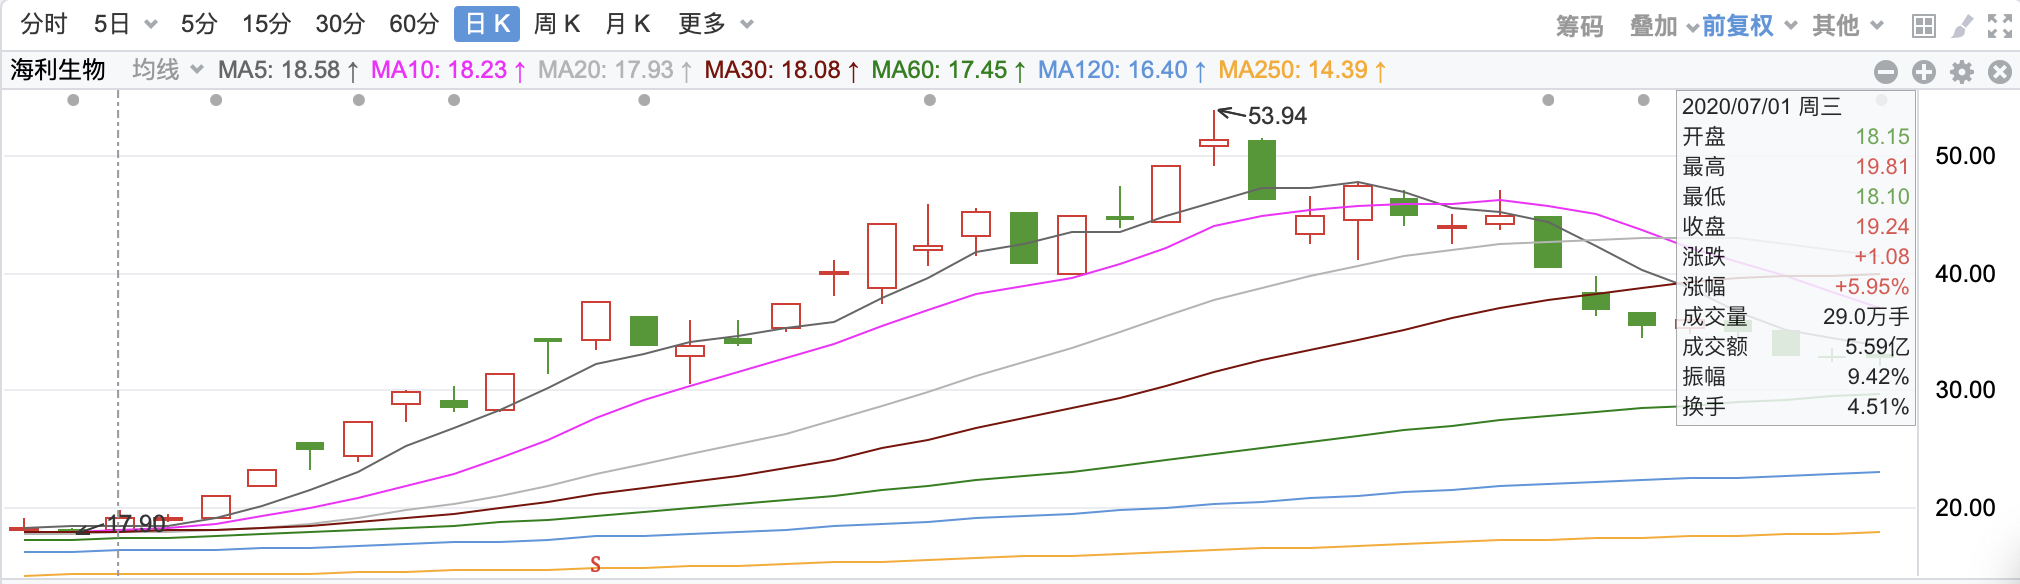The image size is (2020, 584).
Task: Click the 叠加 overlay button
Action: (x=1664, y=26)
